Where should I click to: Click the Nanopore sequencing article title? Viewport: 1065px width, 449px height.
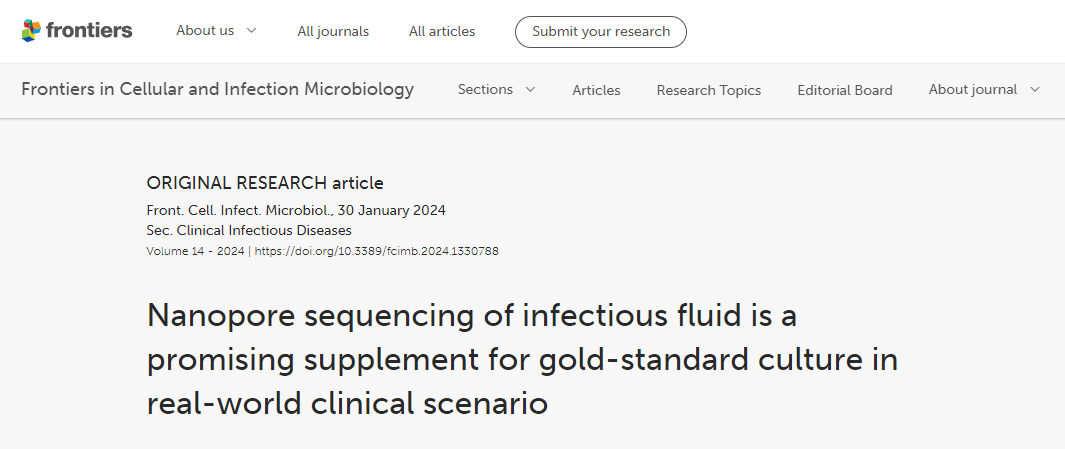click(x=522, y=359)
